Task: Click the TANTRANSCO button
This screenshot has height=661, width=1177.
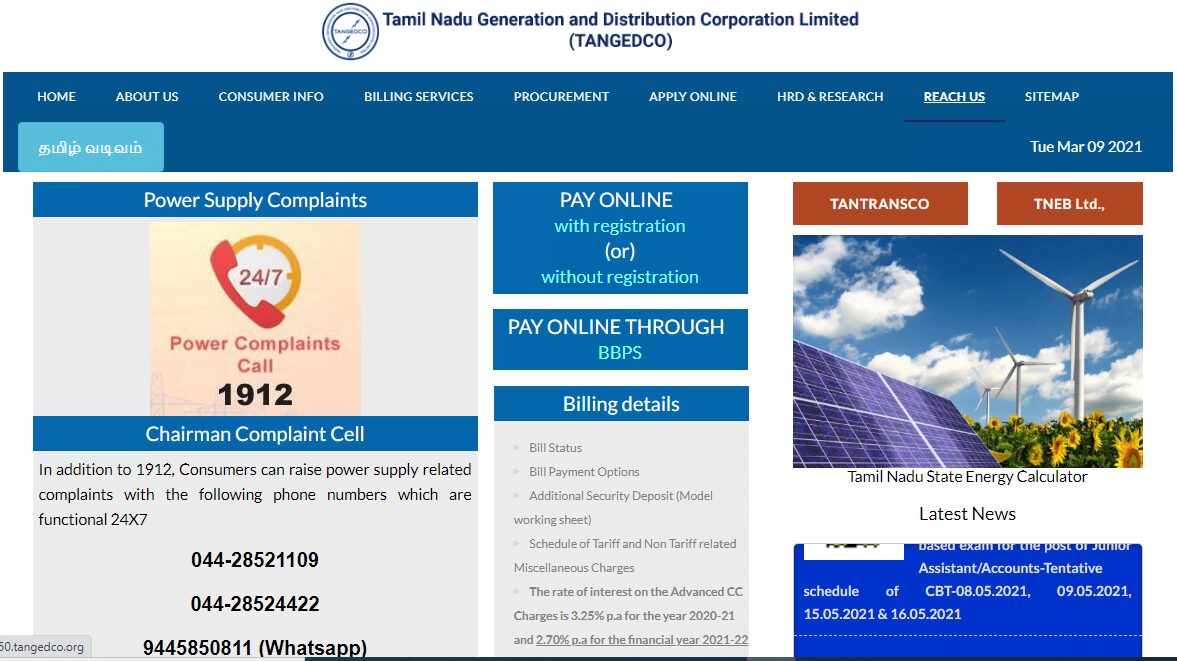Action: [879, 204]
